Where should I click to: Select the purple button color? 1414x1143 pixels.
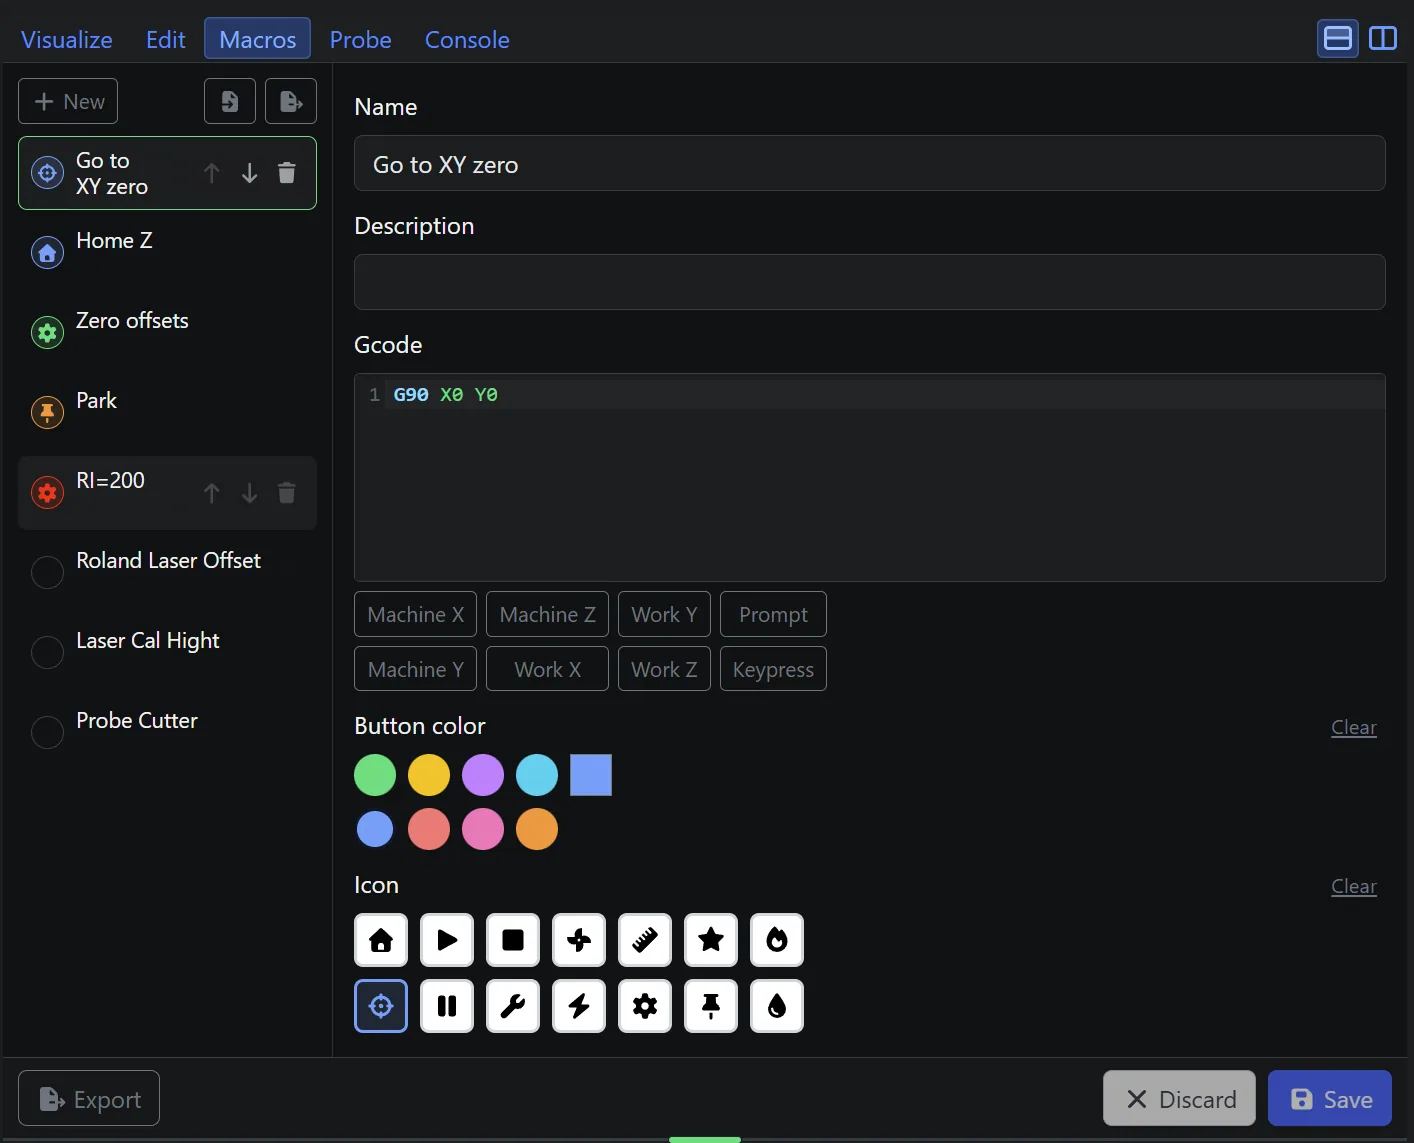point(483,775)
